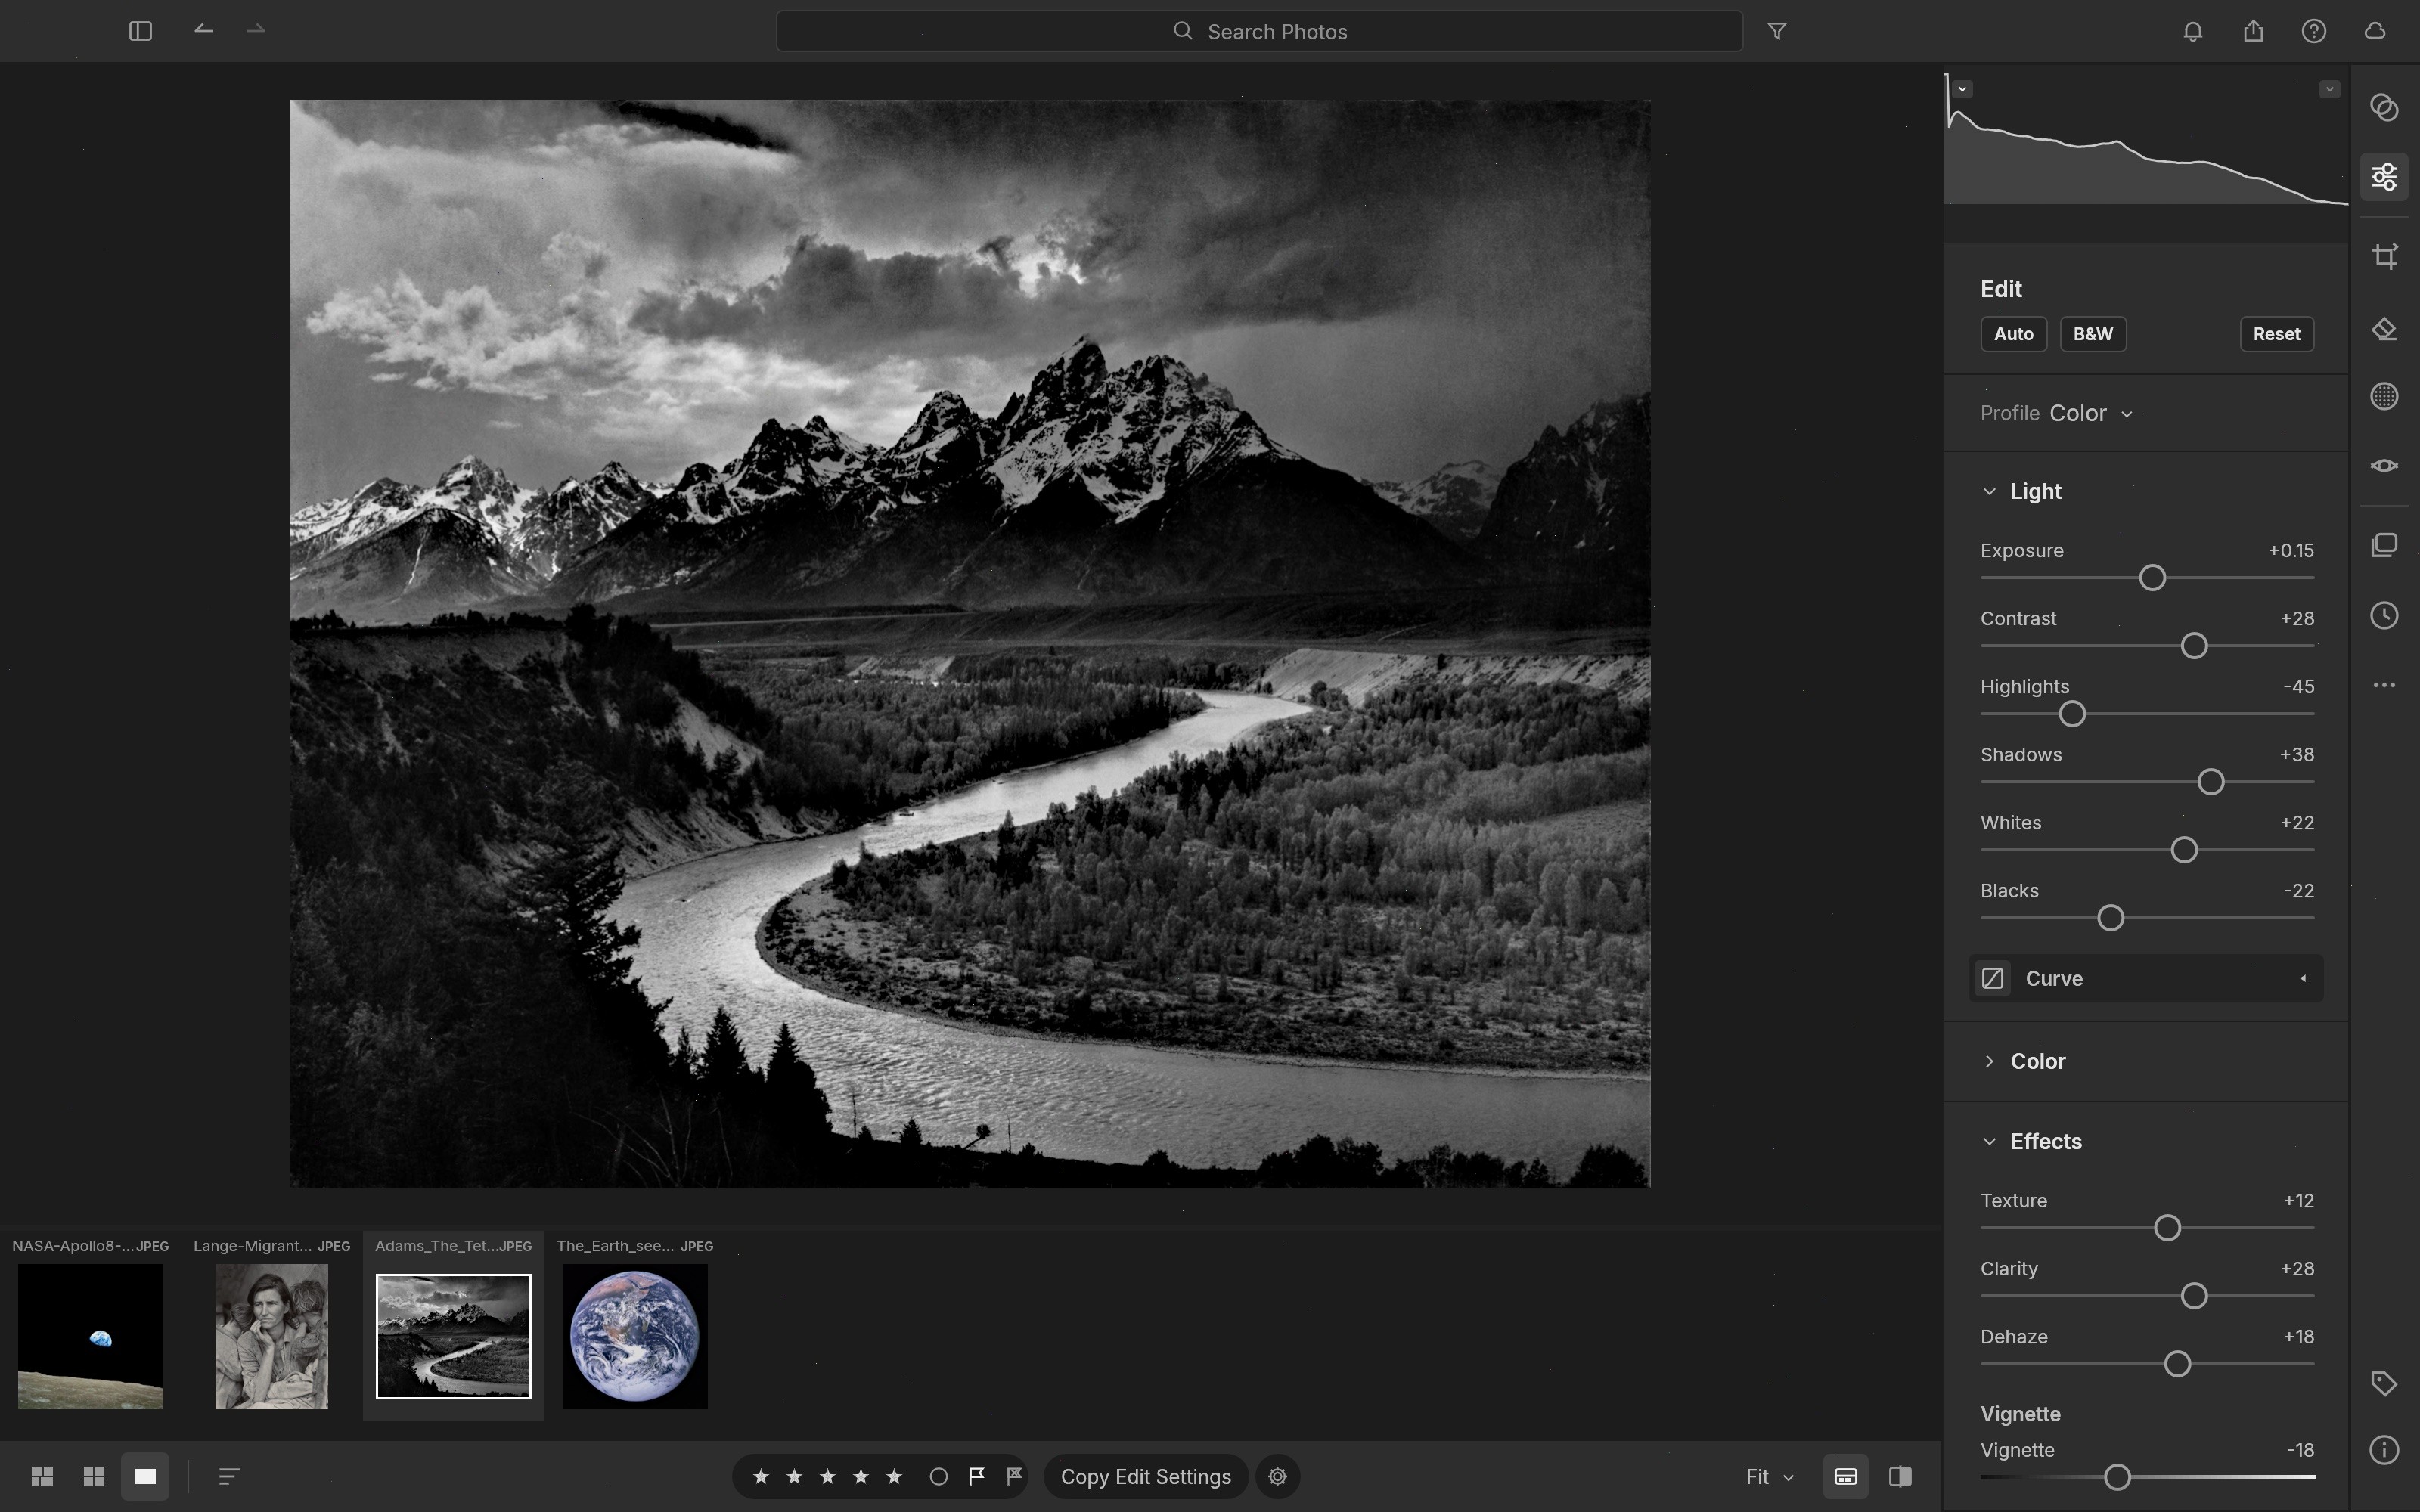Open cloud sync status icon
Image resolution: width=2420 pixels, height=1512 pixels.
(2374, 31)
